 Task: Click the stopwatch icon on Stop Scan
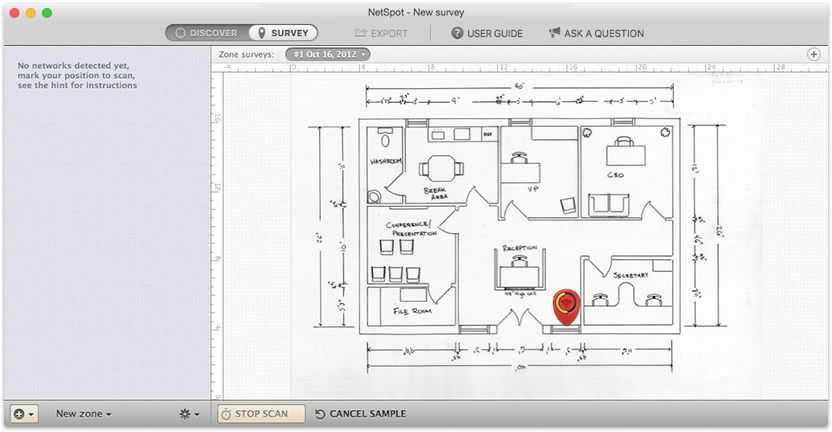pyautogui.click(x=226, y=413)
